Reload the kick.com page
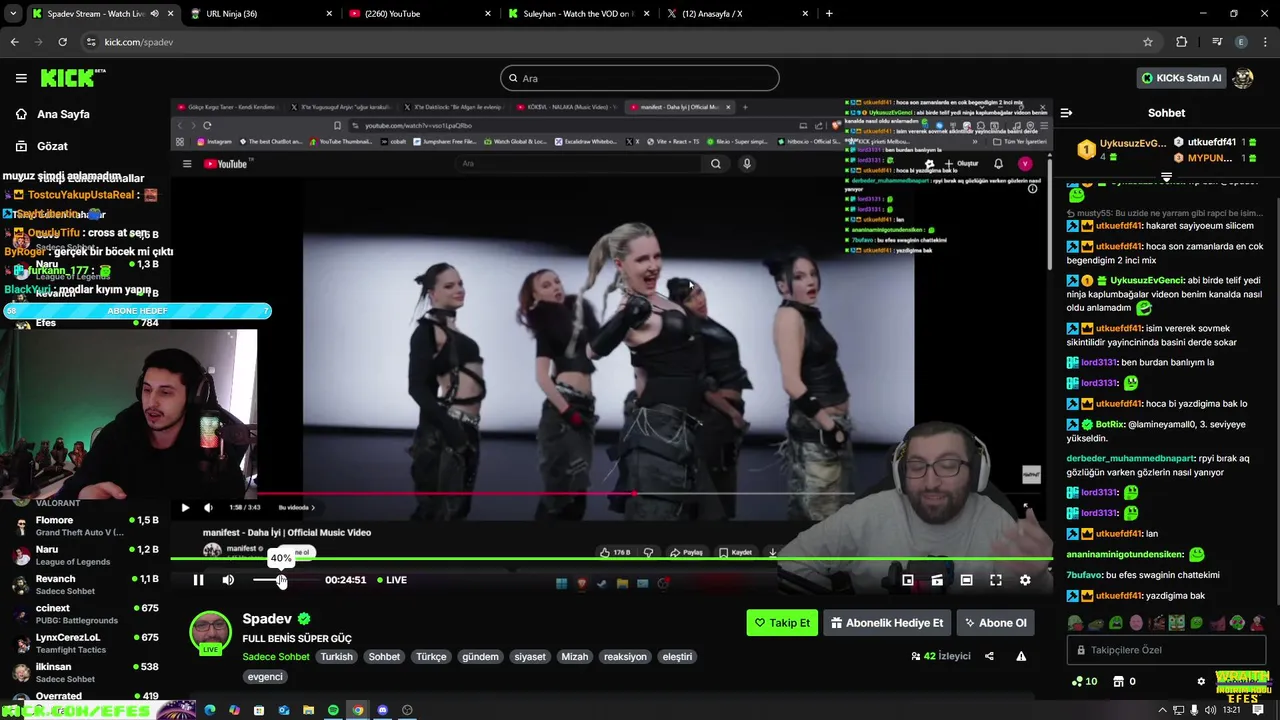This screenshot has width=1280, height=720. click(x=62, y=42)
